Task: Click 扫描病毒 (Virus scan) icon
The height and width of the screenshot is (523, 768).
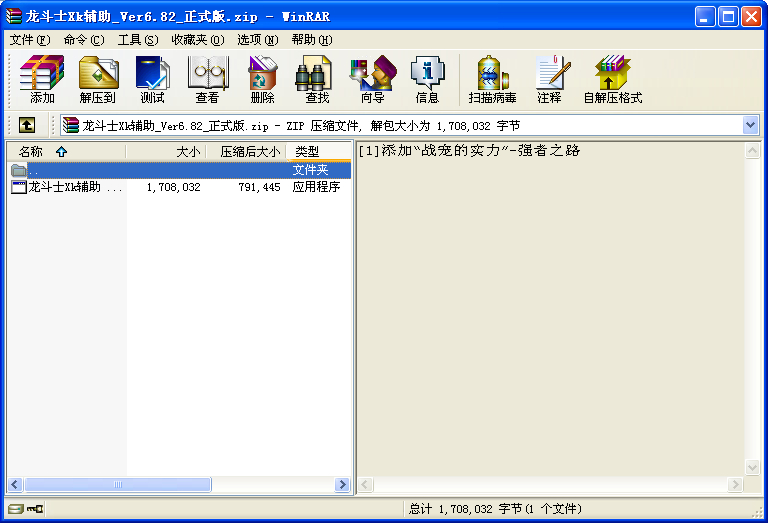Action: [x=492, y=79]
